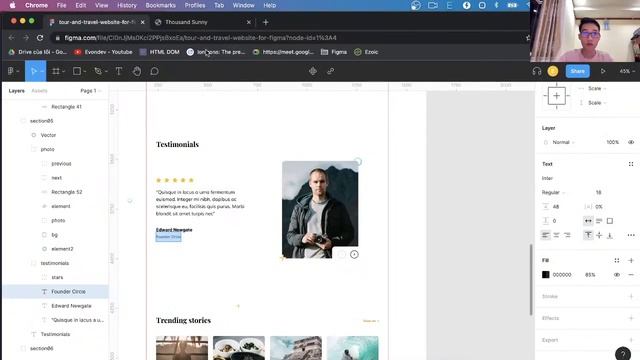Select the Hand tool
This screenshot has width=640, height=360.
pyautogui.click(x=137, y=71)
